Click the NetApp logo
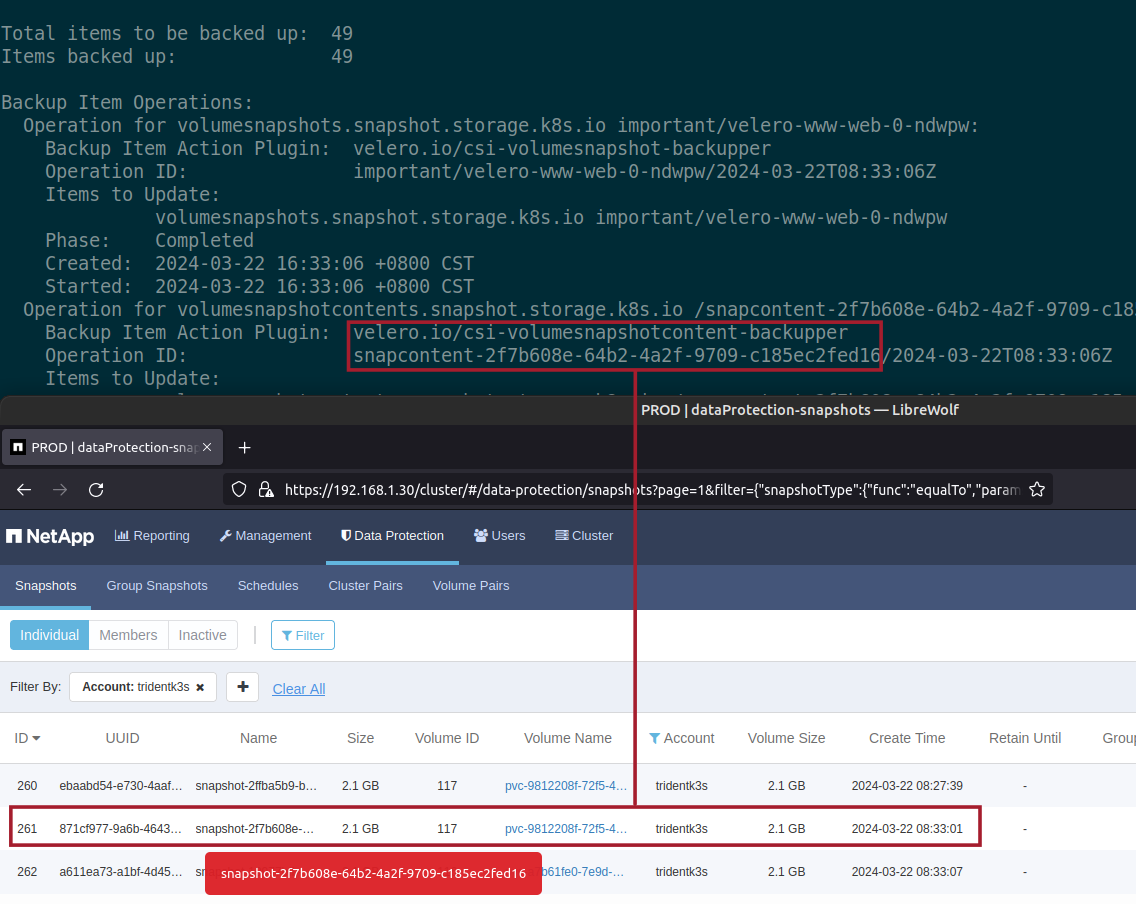The image size is (1136, 904). click(50, 536)
